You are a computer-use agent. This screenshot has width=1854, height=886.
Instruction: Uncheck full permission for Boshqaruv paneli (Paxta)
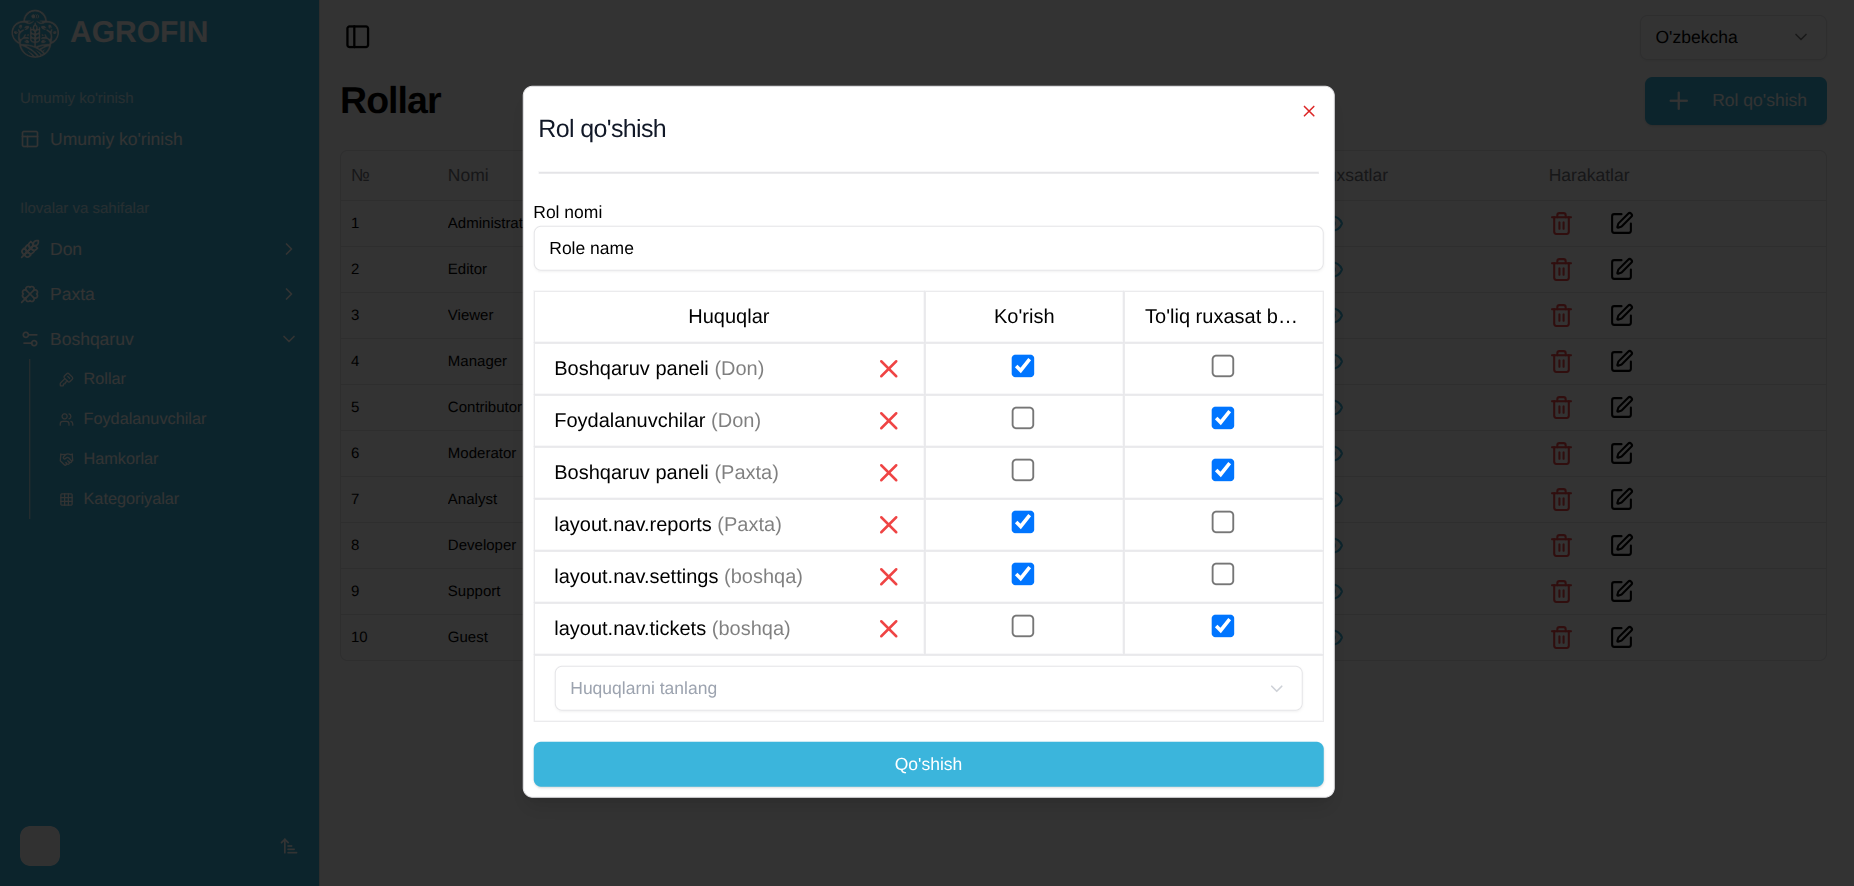click(1222, 470)
